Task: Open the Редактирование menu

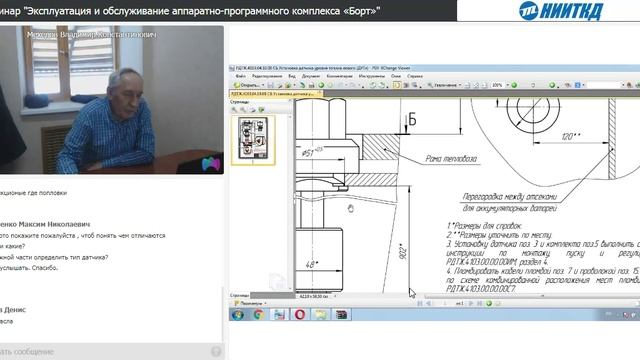Action: [267, 76]
